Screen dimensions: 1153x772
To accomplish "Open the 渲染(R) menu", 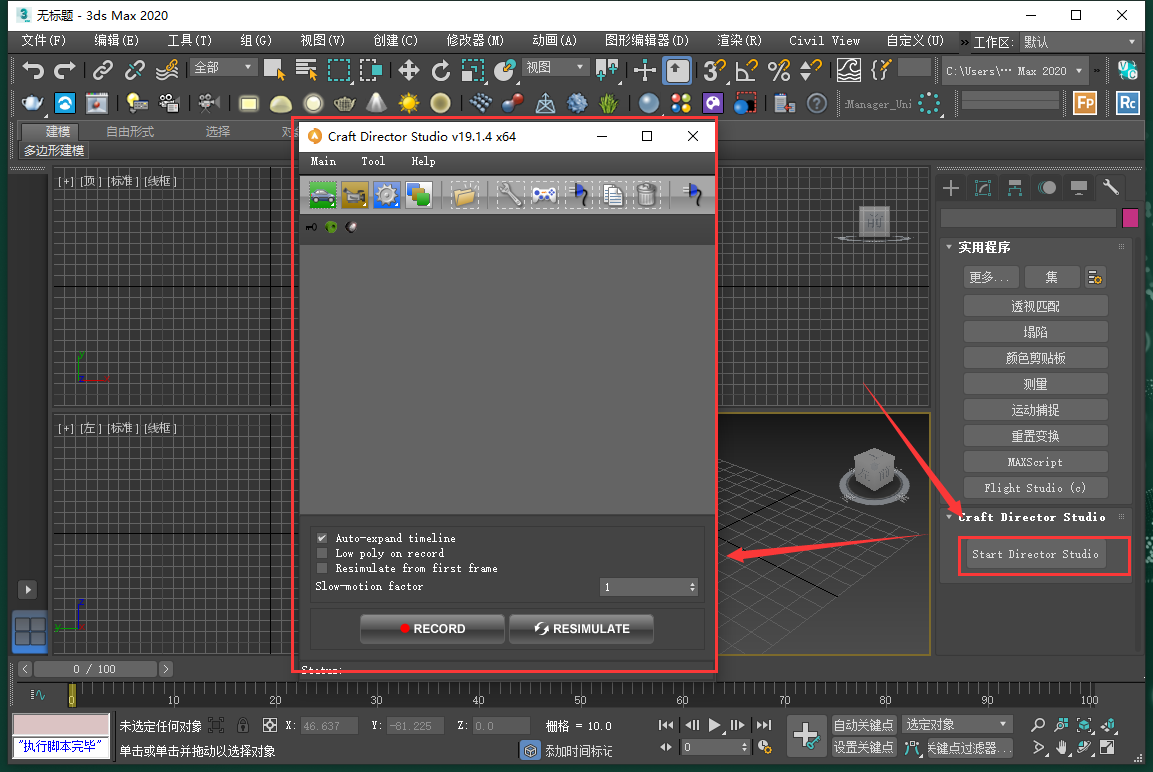I will (x=739, y=40).
